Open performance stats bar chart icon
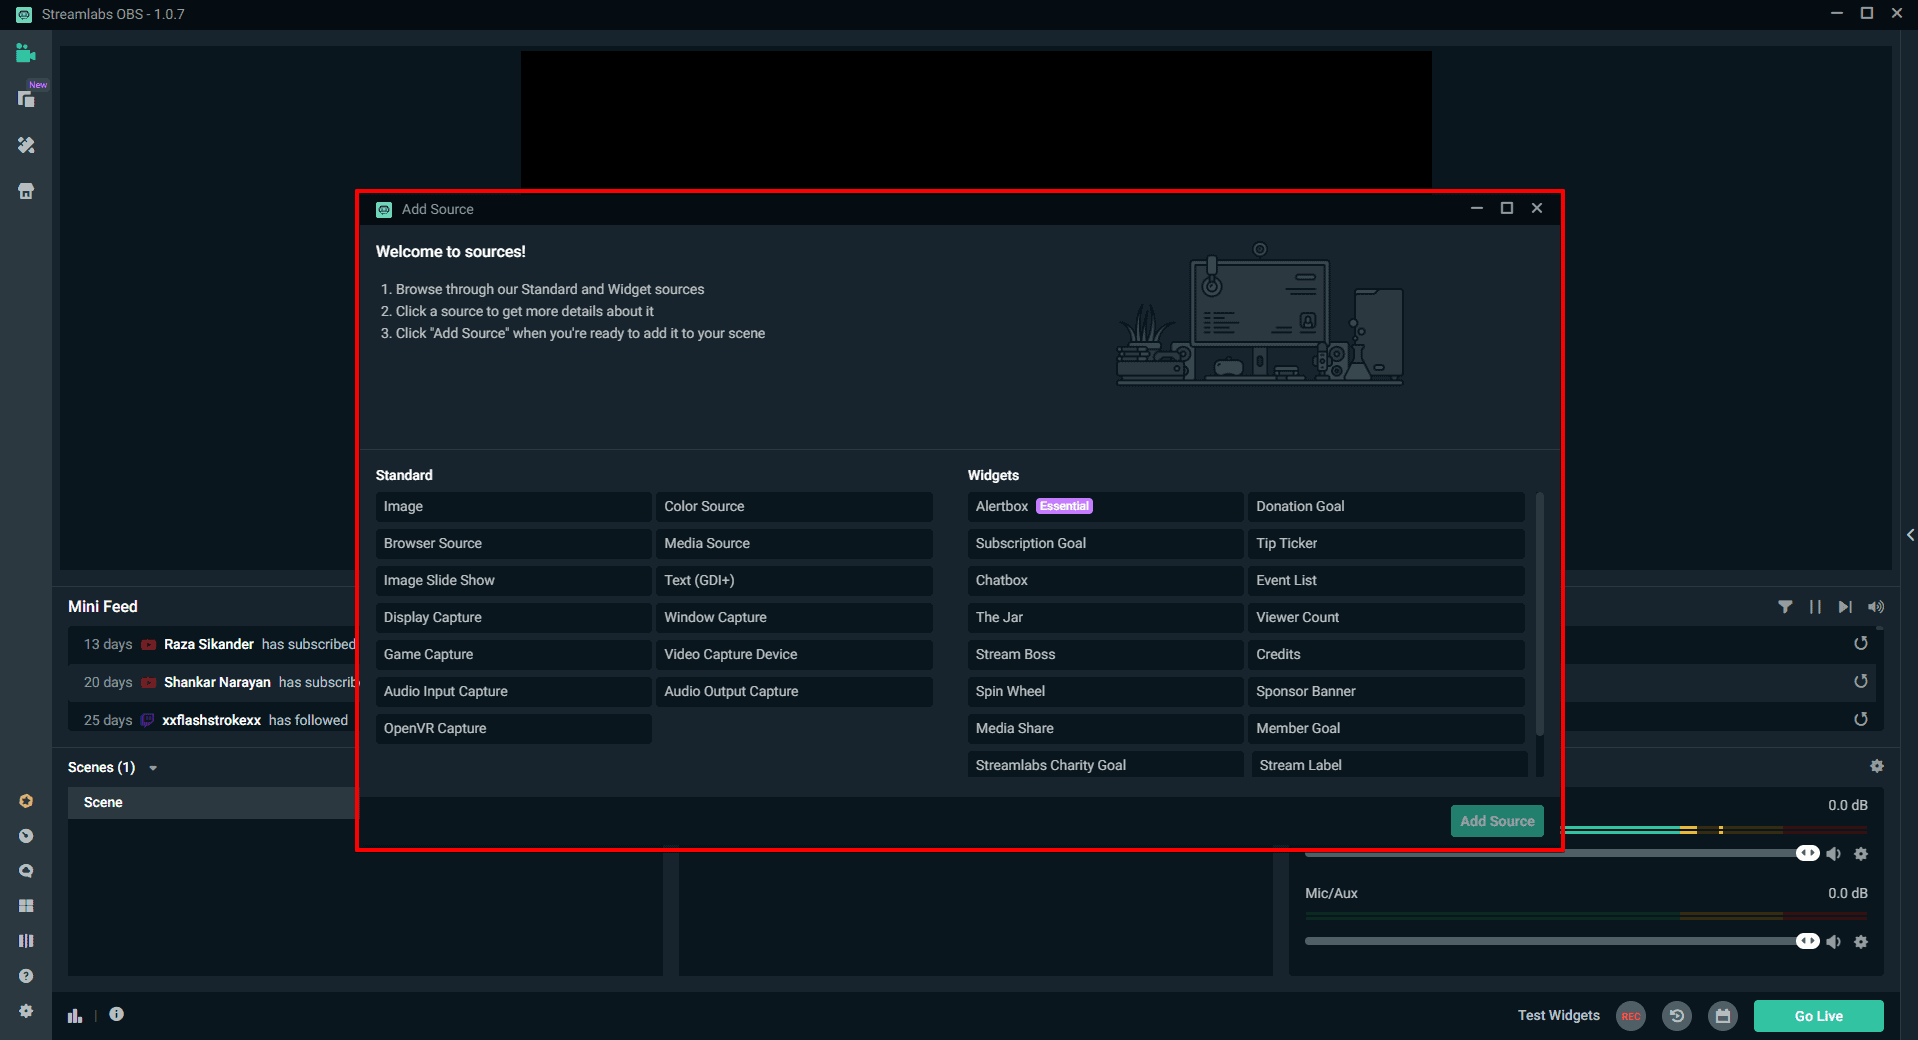Image resolution: width=1918 pixels, height=1040 pixels. click(x=75, y=1015)
